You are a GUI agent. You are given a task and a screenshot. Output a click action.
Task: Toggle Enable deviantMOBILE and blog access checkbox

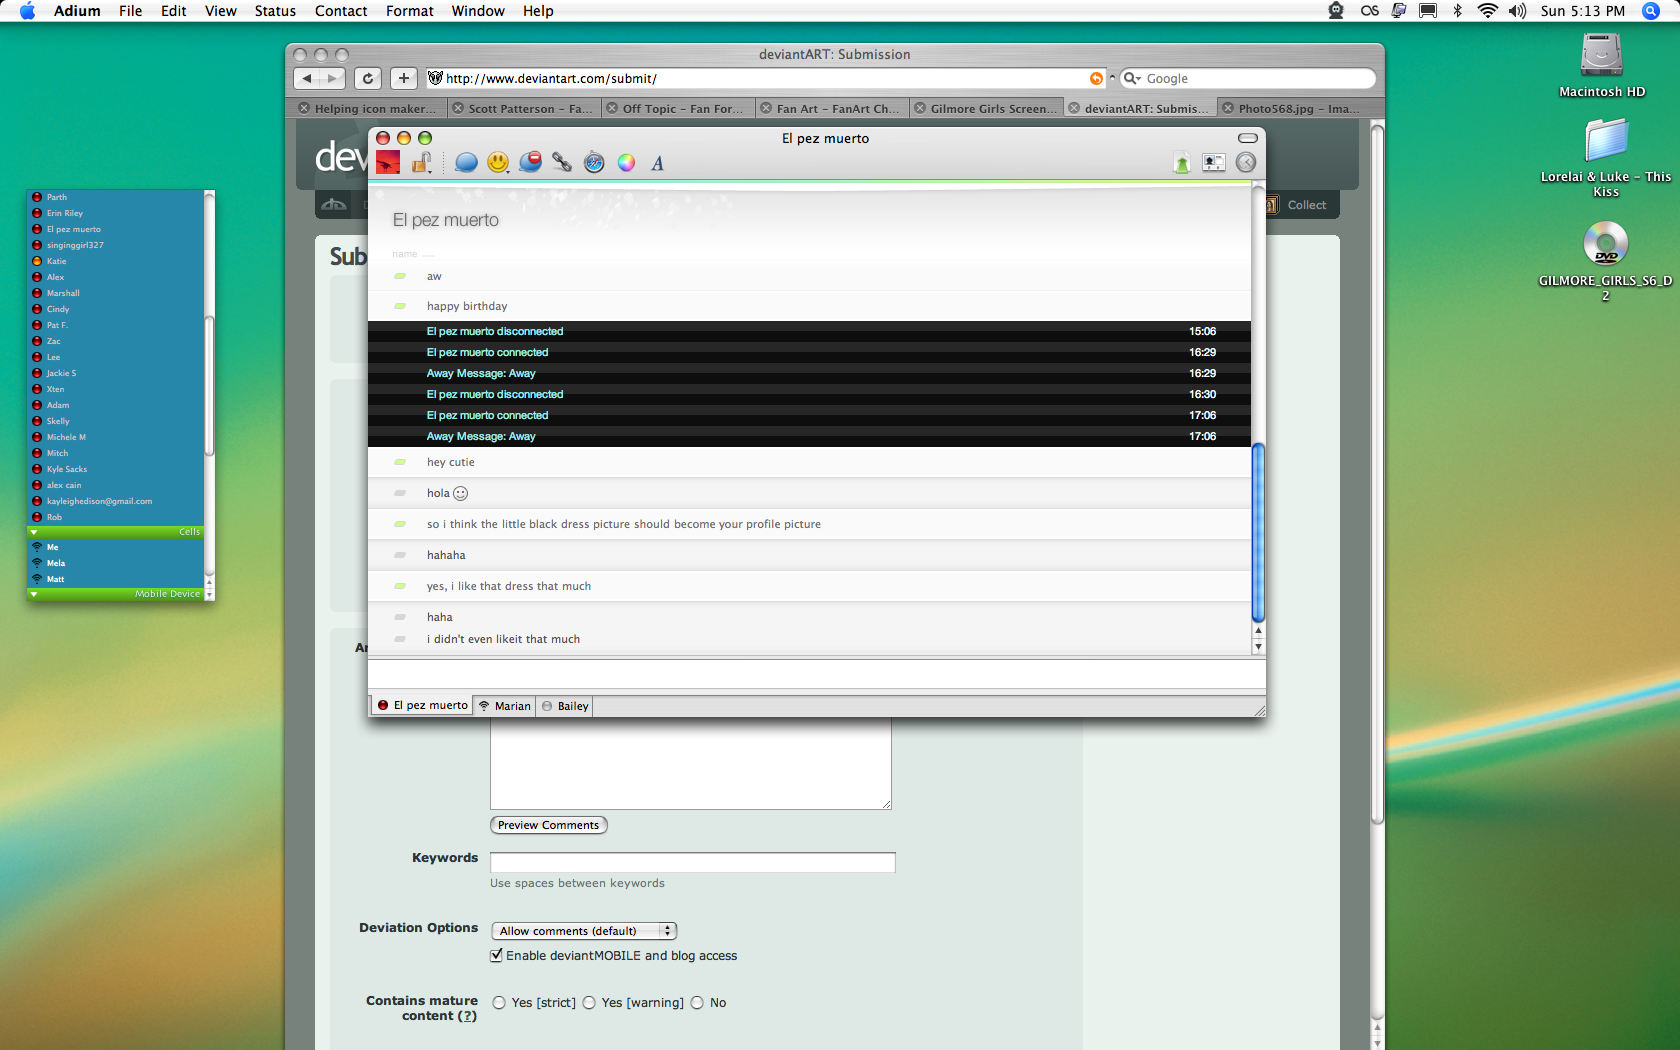point(496,955)
